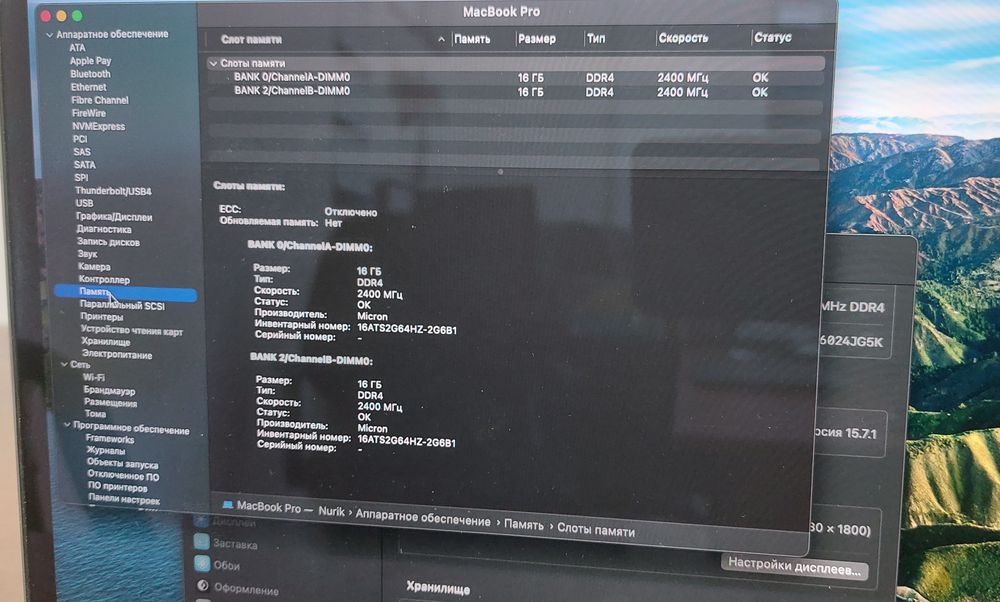Select SPI in the sidebar
The width and height of the screenshot is (1000, 602).
coord(81,178)
